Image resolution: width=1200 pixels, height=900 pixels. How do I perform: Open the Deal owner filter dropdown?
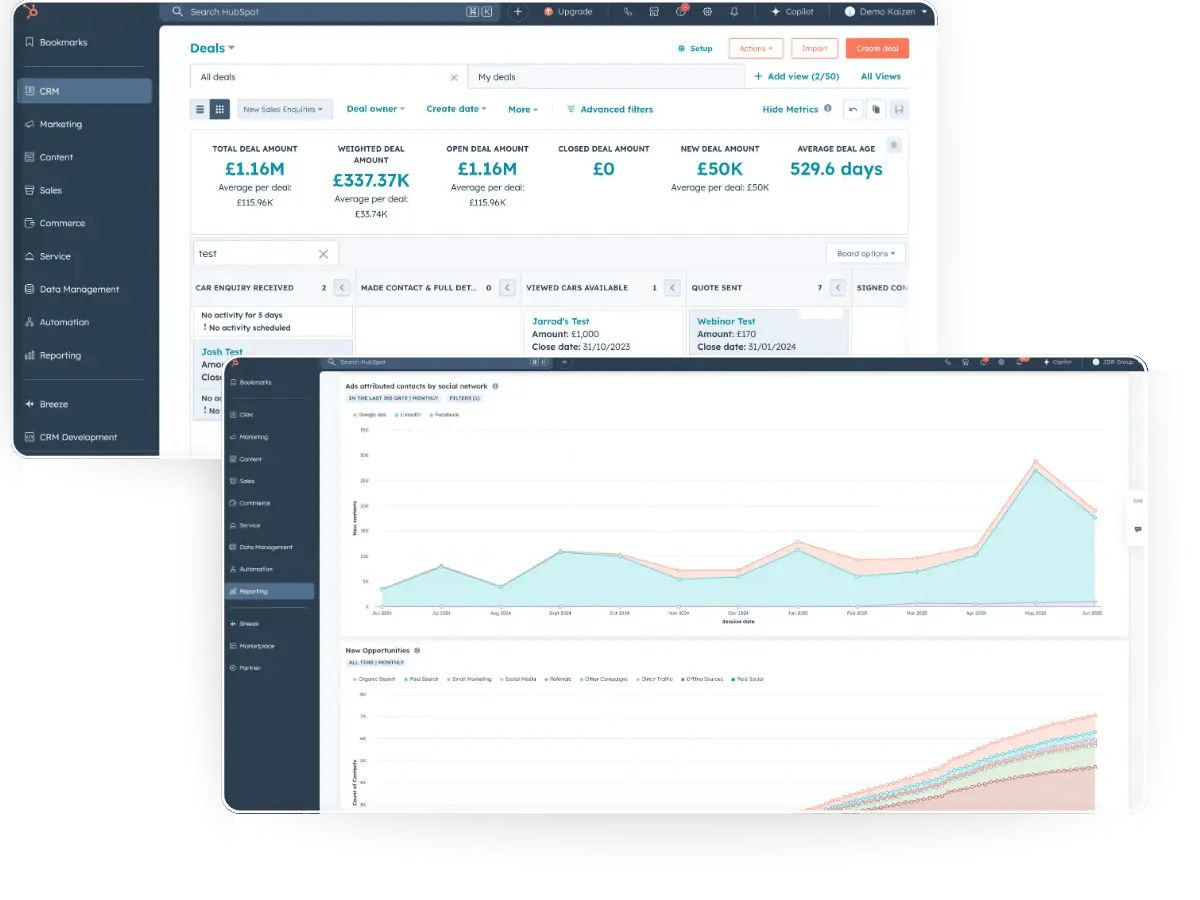pos(376,109)
